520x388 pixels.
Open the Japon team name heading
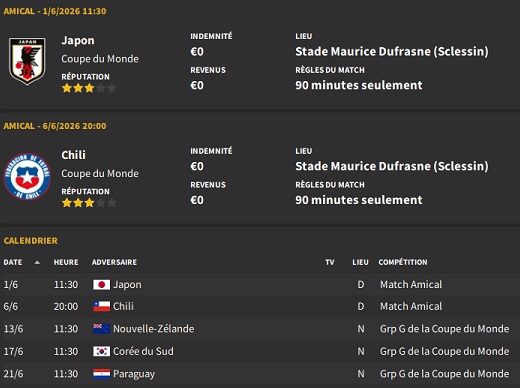tap(78, 40)
